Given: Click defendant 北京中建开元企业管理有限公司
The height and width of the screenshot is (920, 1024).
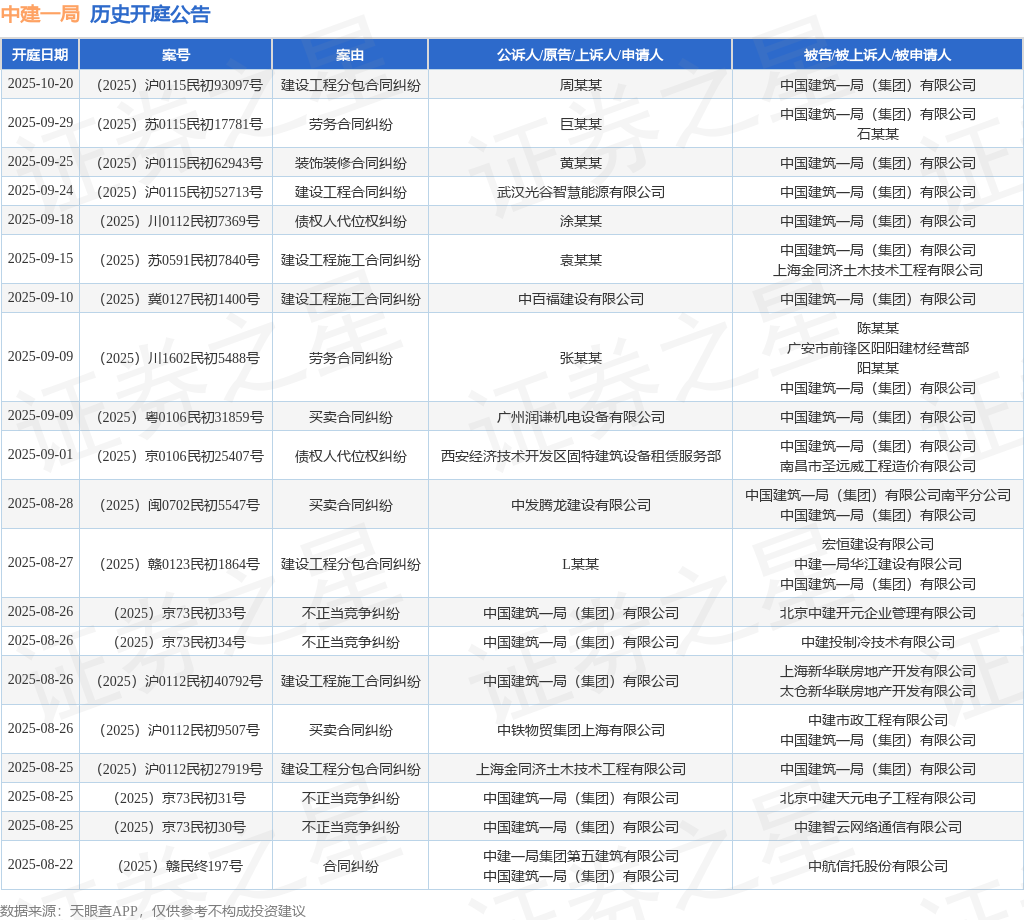Looking at the screenshot, I should click(x=878, y=613).
